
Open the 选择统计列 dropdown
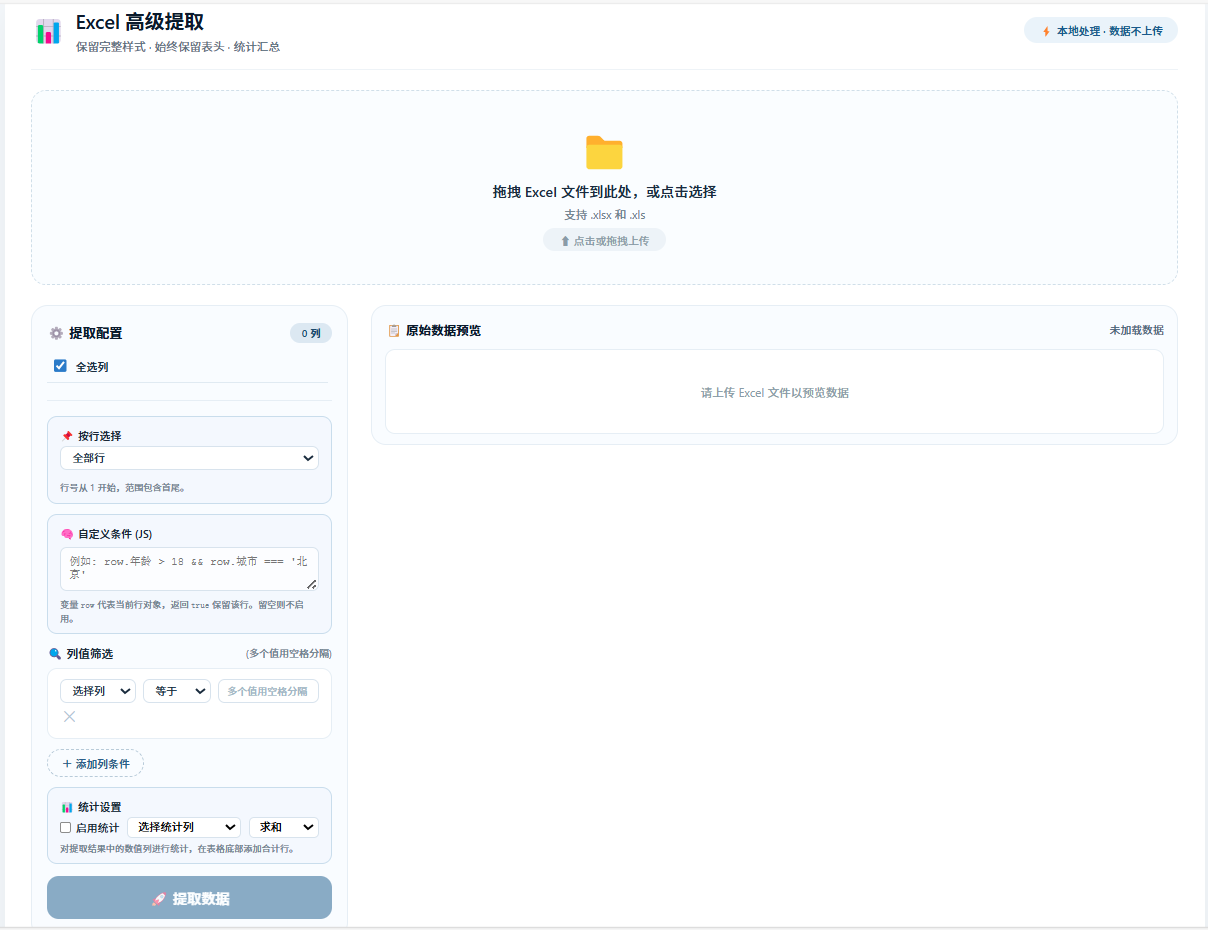coord(184,827)
